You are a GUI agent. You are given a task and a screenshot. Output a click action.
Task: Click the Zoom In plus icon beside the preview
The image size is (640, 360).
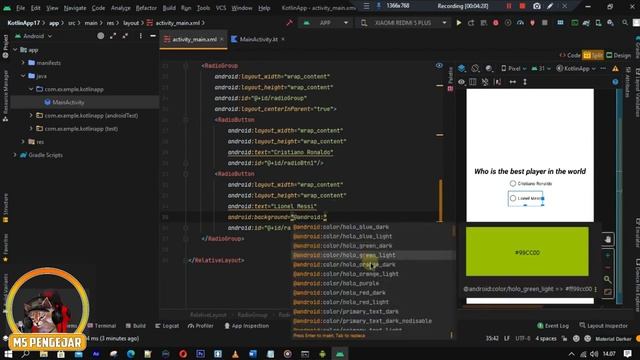[x=608, y=255]
